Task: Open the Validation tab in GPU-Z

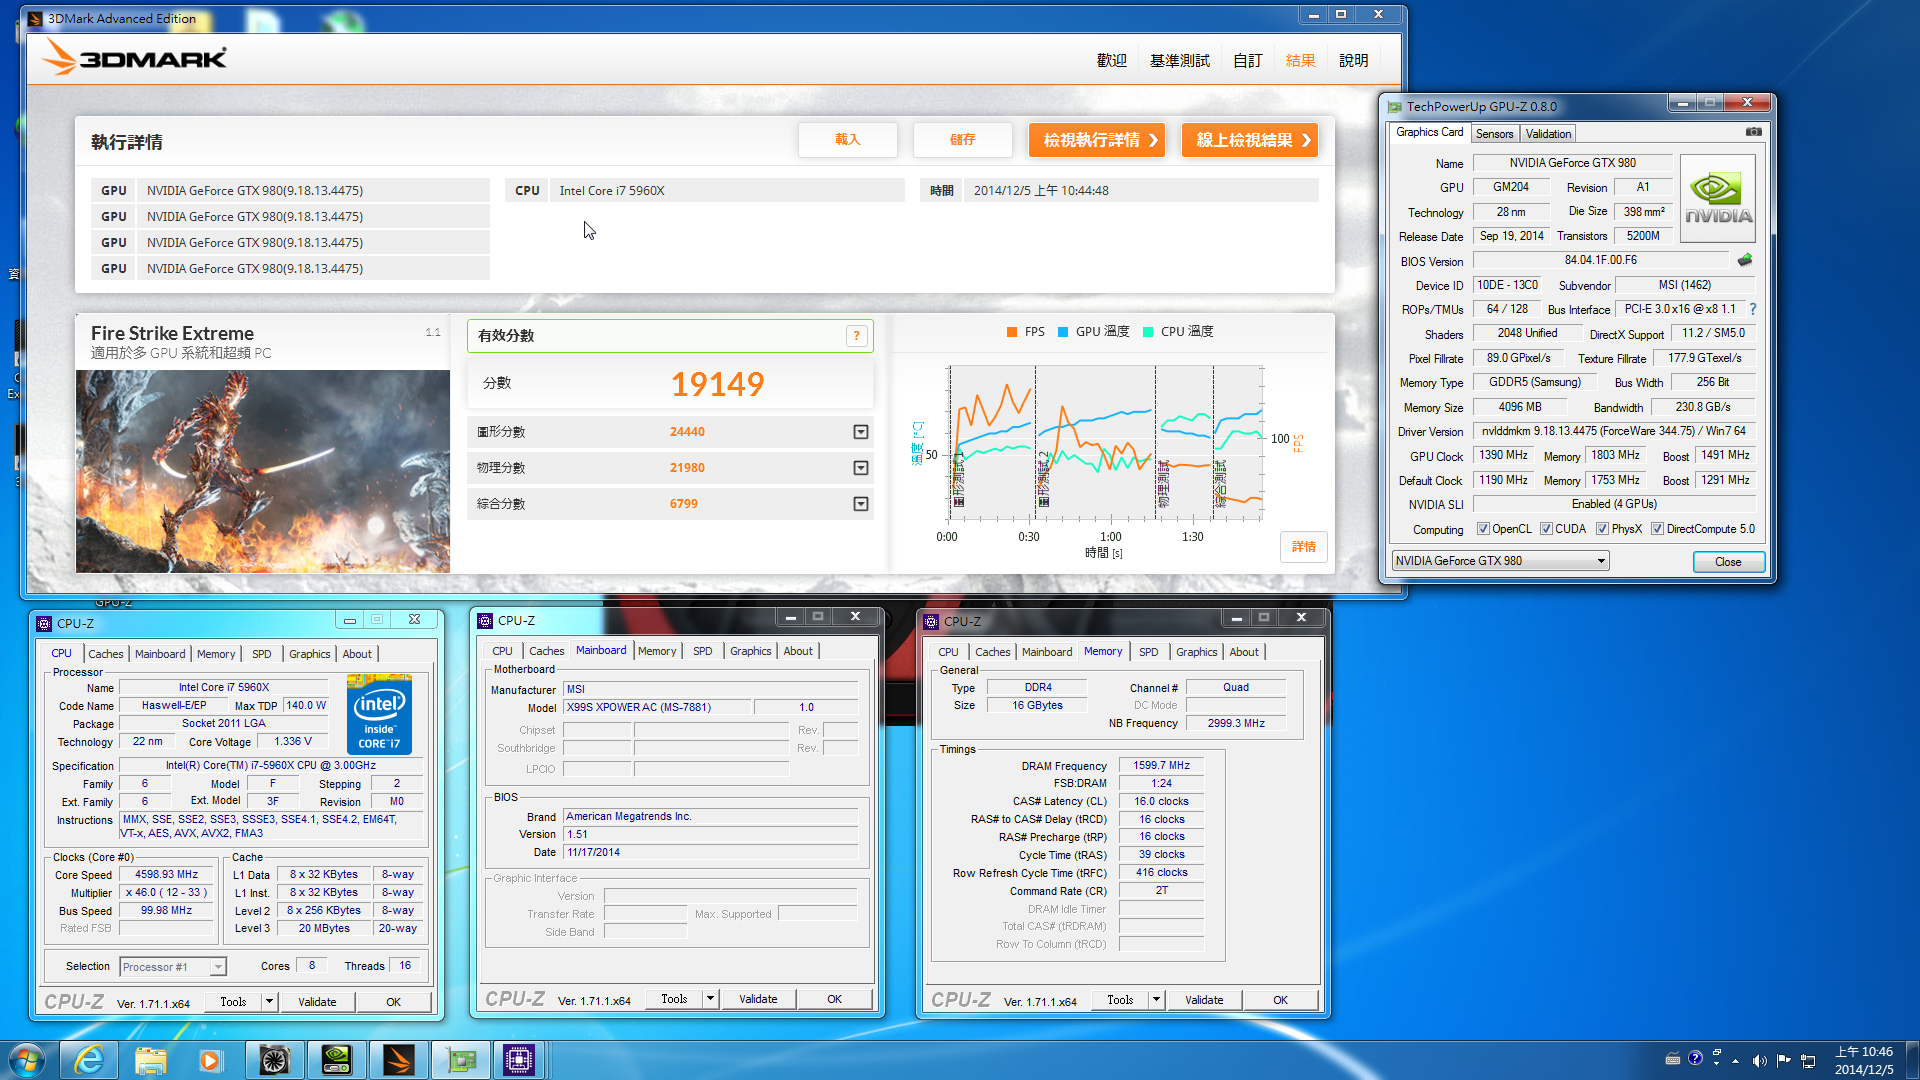Action: (x=1548, y=134)
